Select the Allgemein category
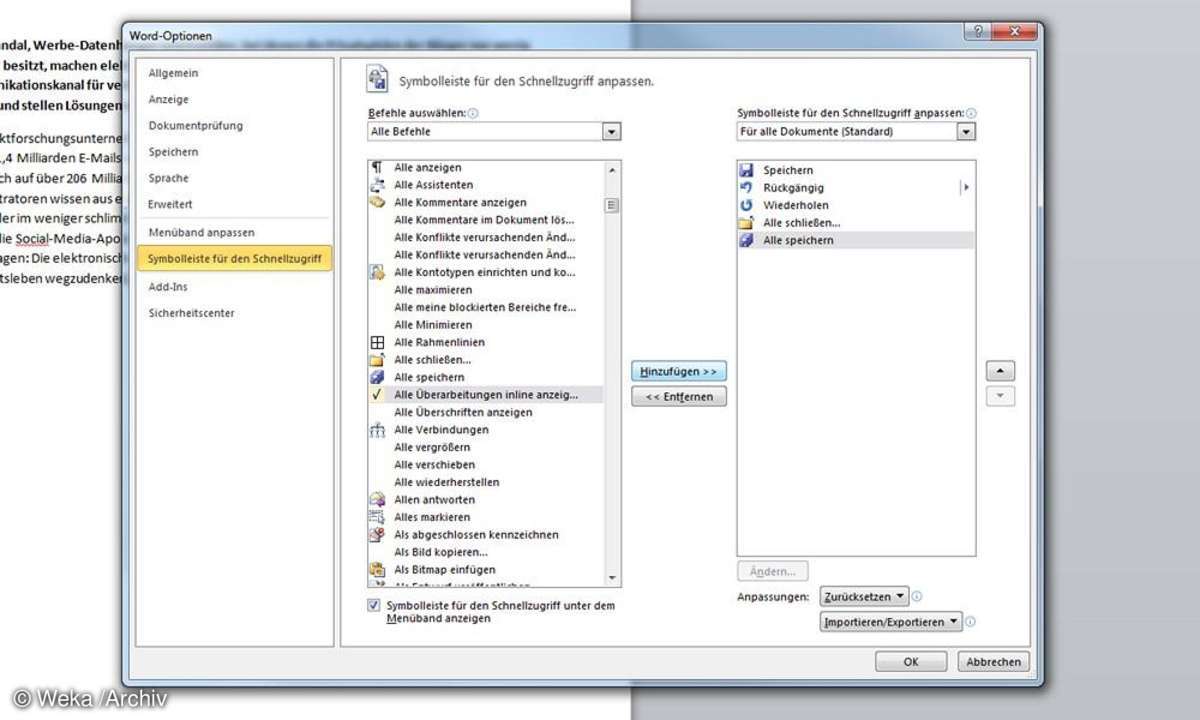 click(x=173, y=73)
